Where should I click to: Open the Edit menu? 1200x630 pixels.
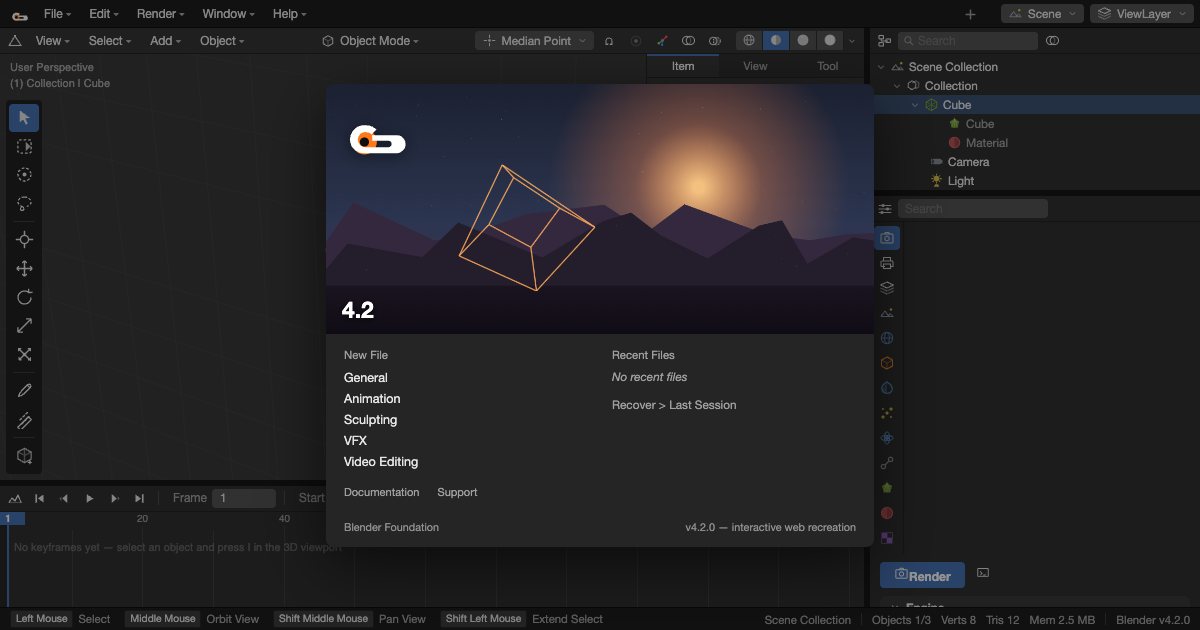coord(104,14)
